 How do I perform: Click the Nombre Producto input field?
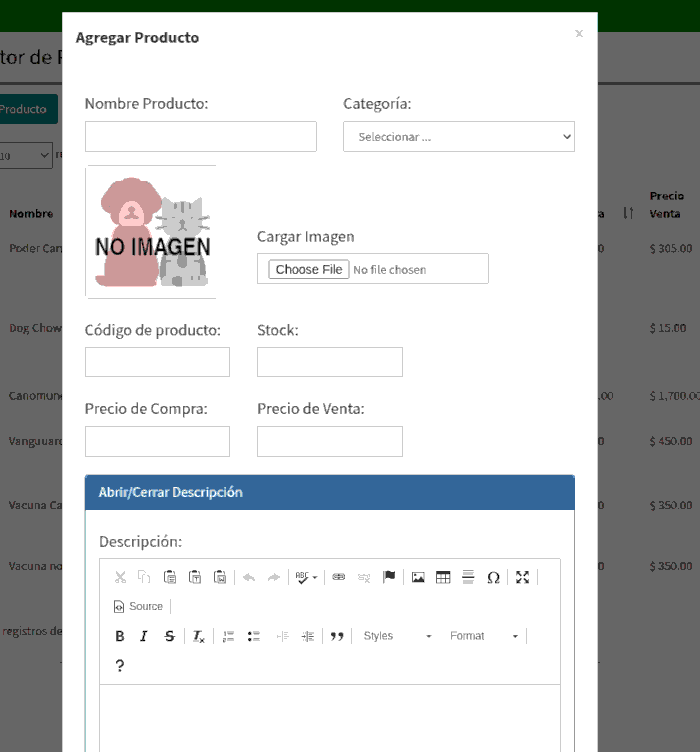click(200, 137)
